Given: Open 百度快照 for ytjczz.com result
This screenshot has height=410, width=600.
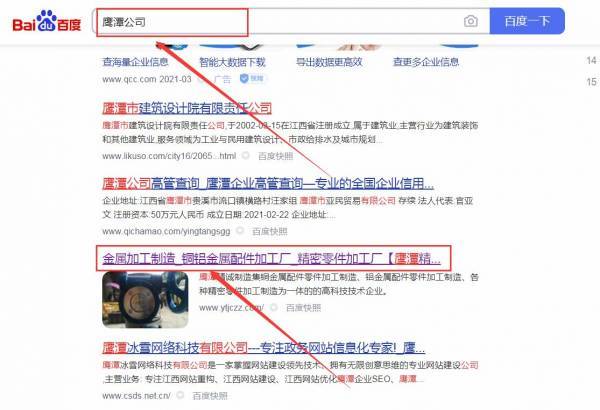Looking at the screenshot, I should [x=303, y=307].
